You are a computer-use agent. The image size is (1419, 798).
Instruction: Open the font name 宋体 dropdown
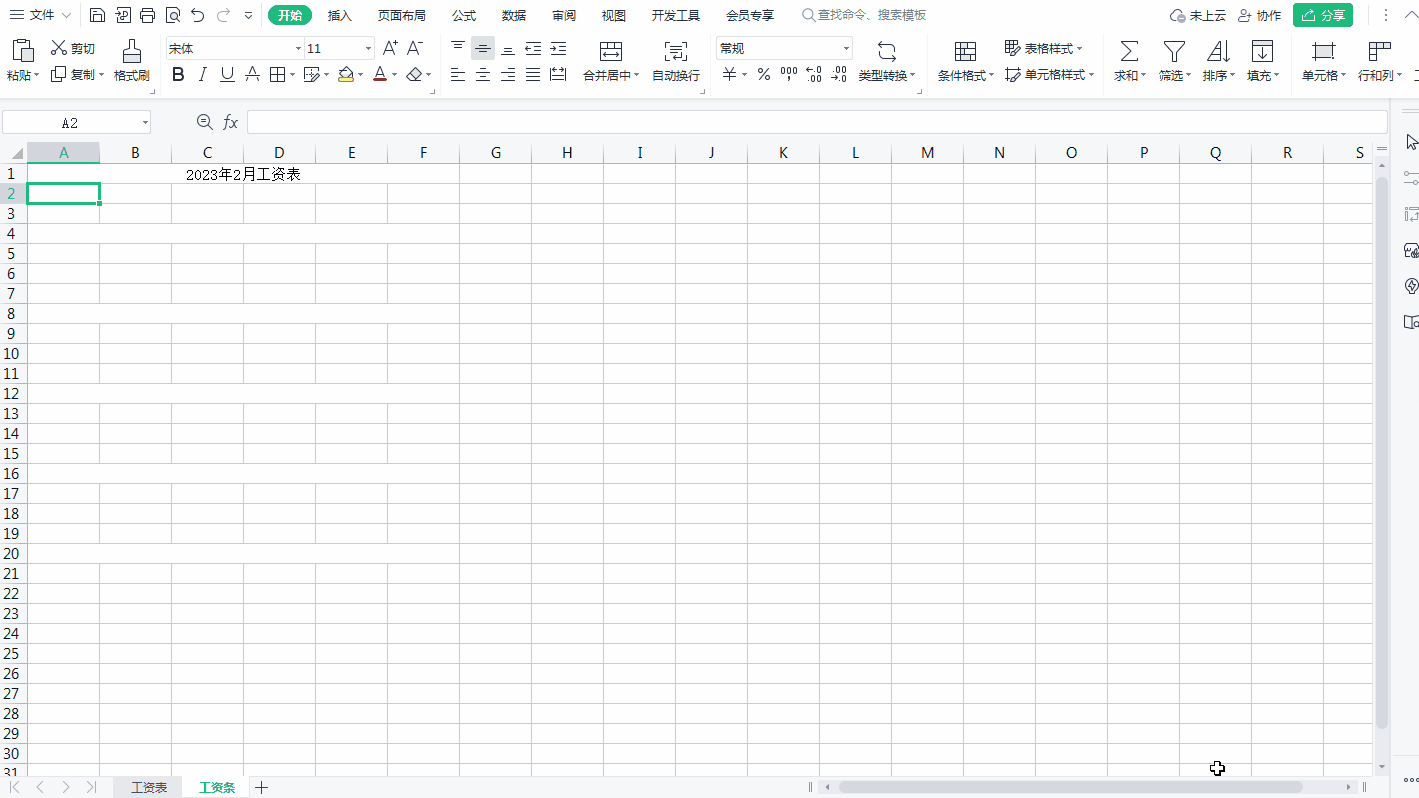click(x=298, y=48)
